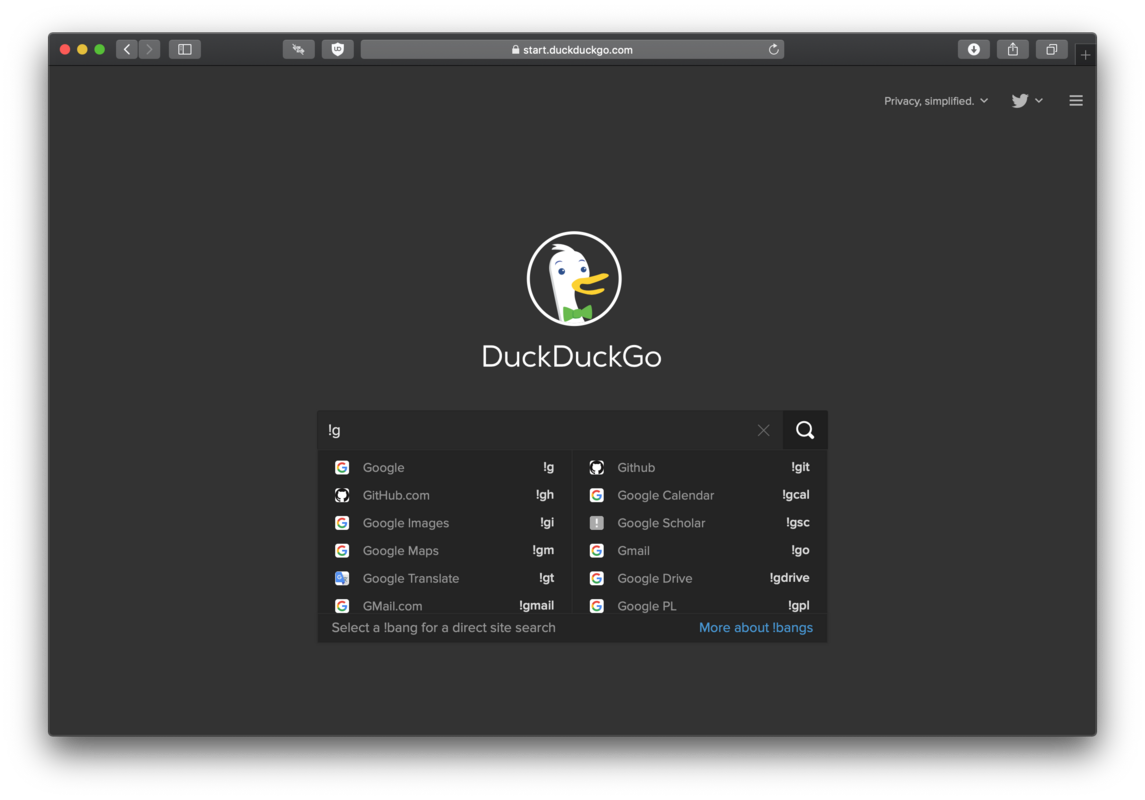Screen dimensions: 1145x800
Task: Expand the chevron next to Twitter icon
Action: 1038,101
